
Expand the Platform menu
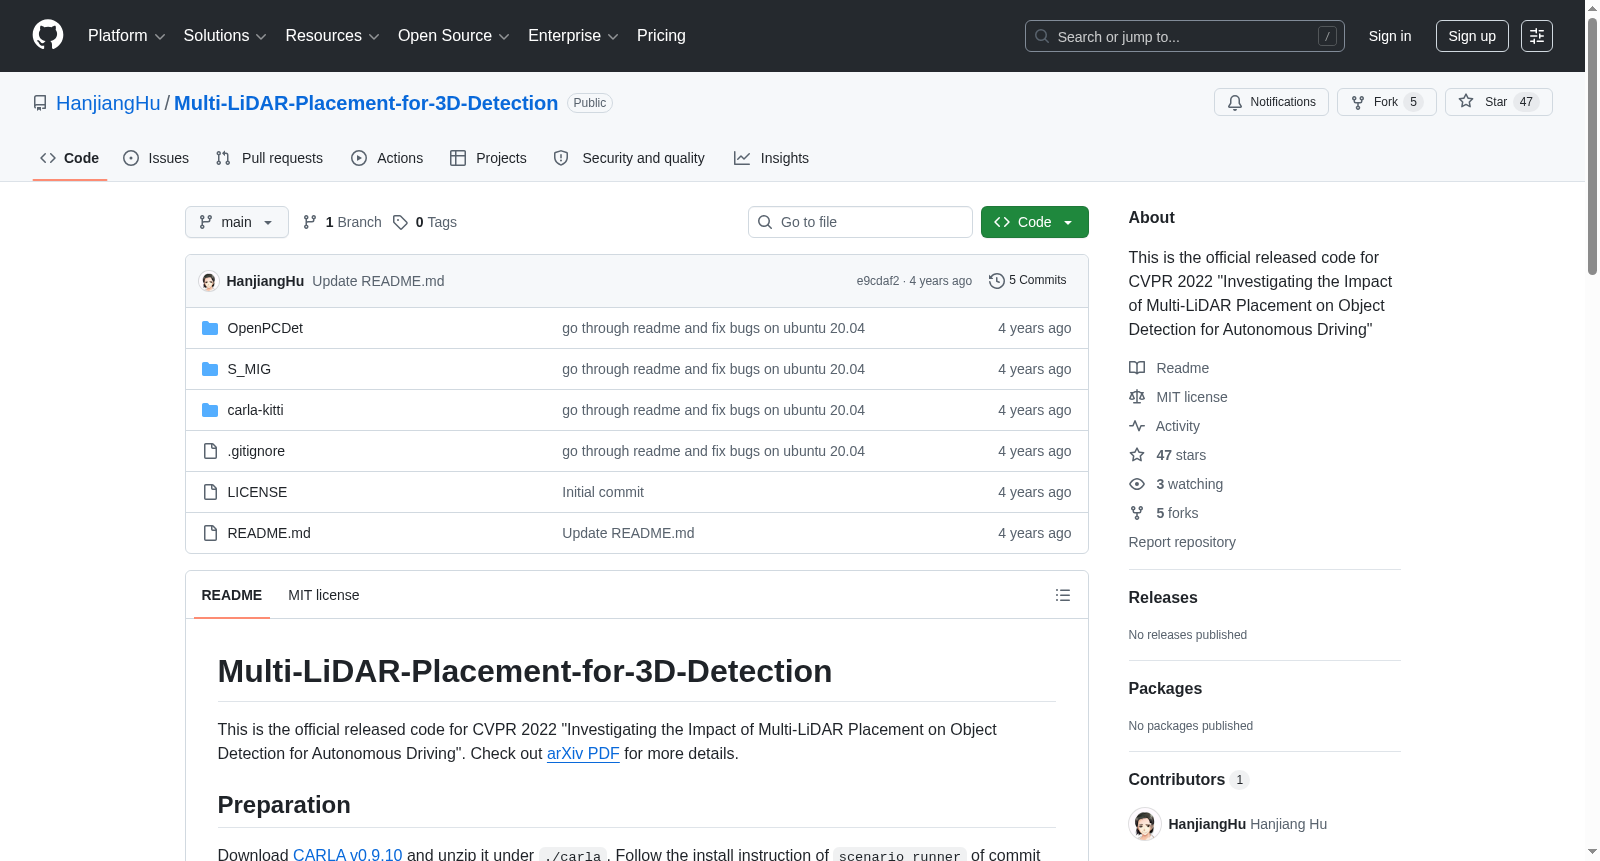(x=127, y=36)
